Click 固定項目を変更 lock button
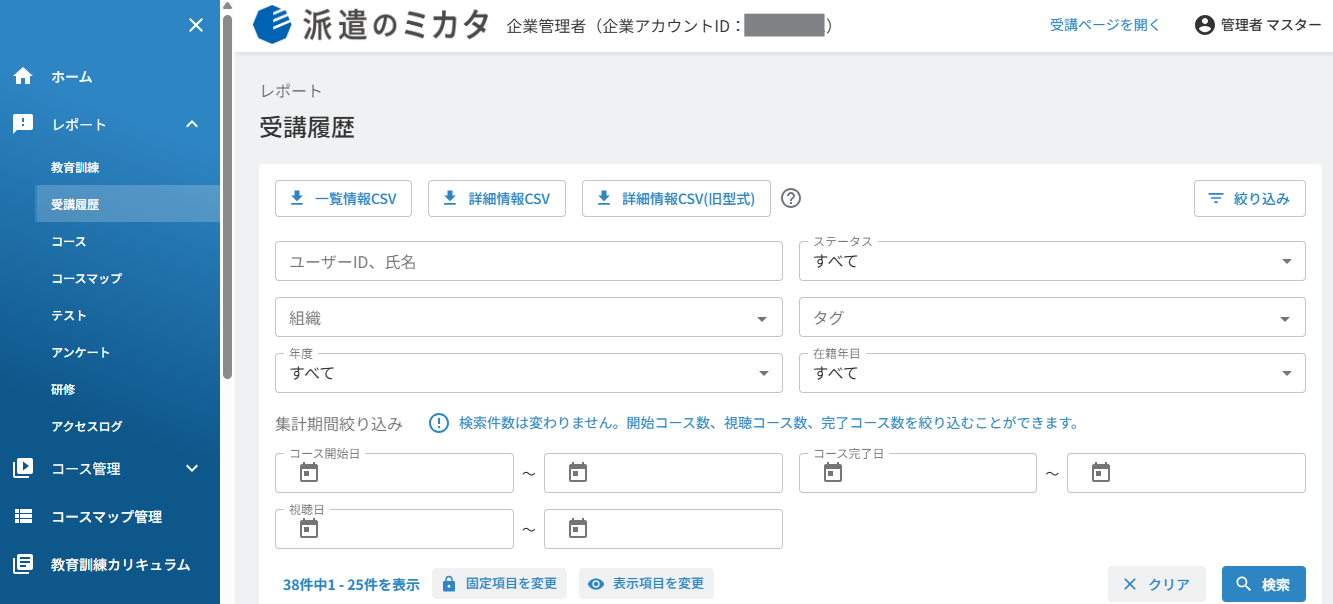This screenshot has height=604, width=1333. [500, 584]
